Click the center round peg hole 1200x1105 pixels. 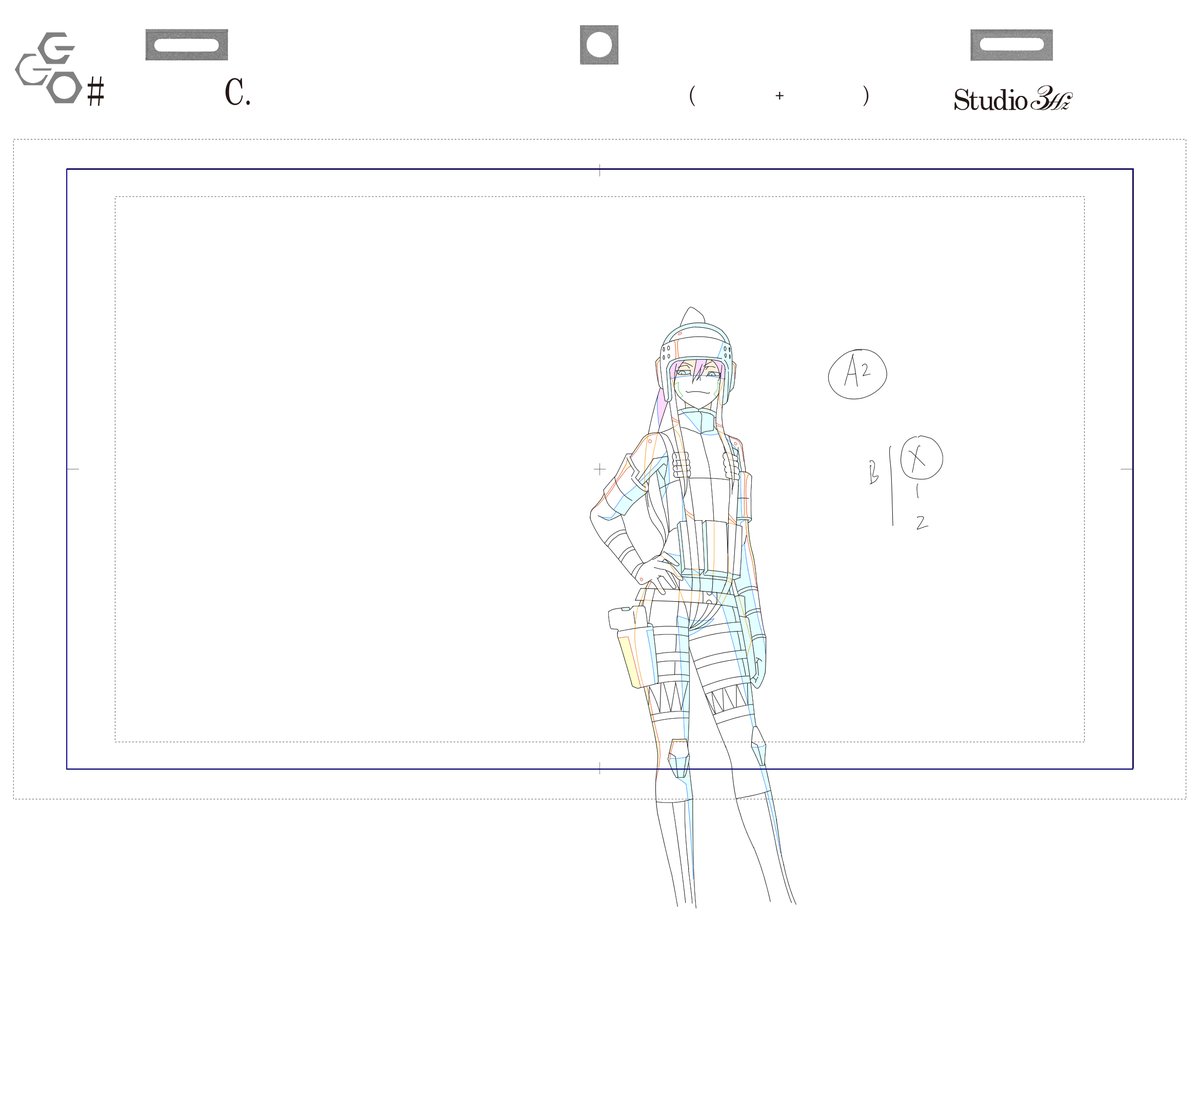(599, 46)
